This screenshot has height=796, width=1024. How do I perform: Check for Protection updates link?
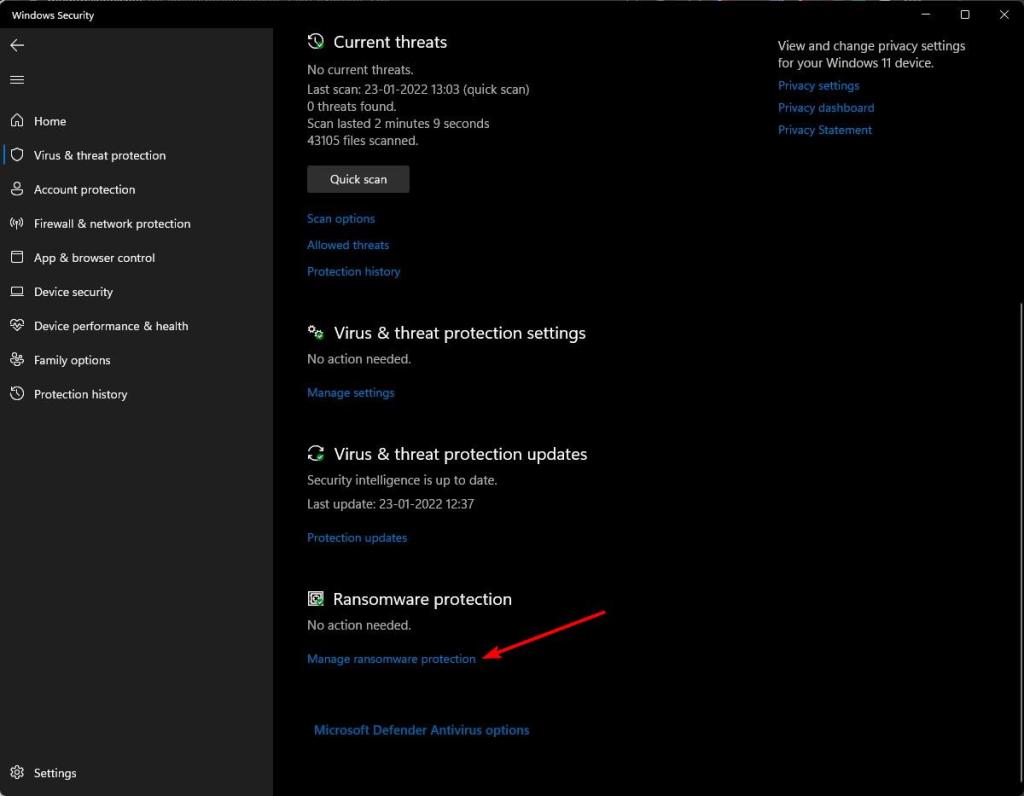(357, 538)
